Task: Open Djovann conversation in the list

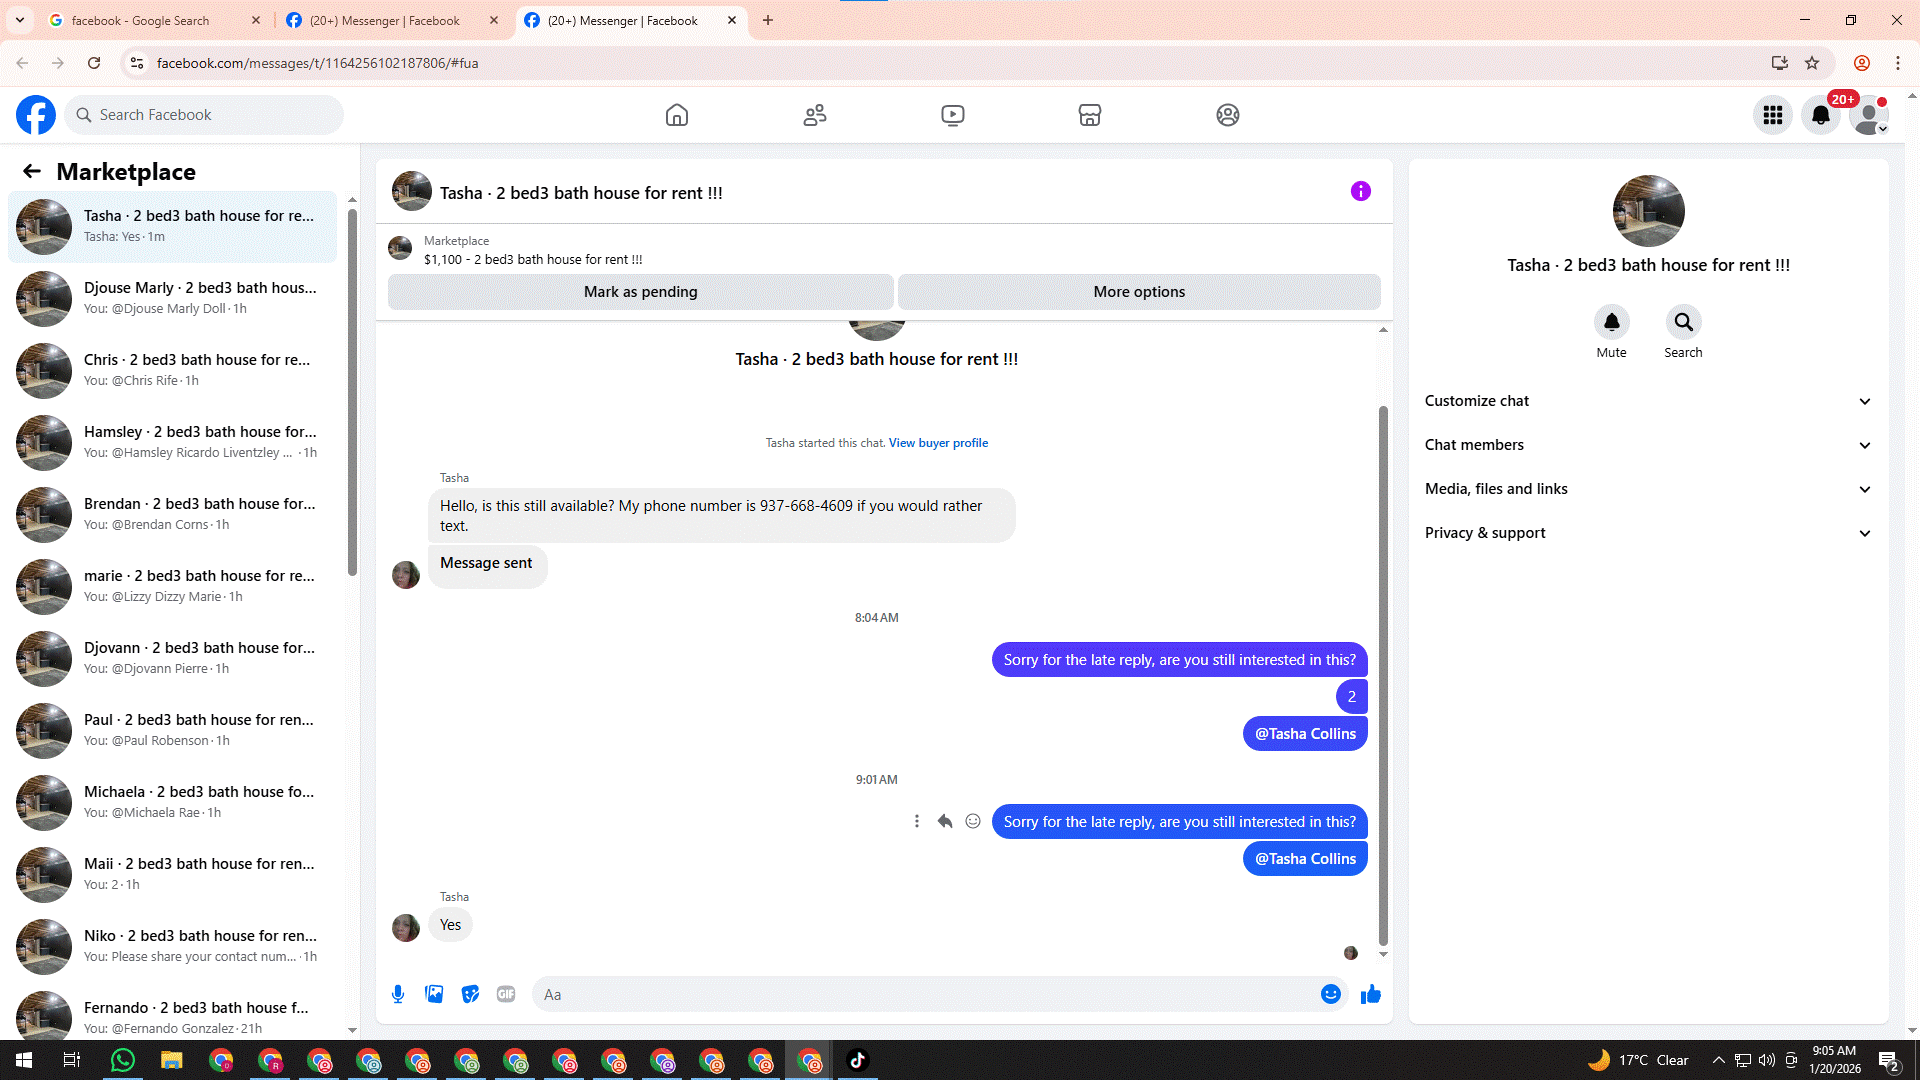Action: (x=173, y=658)
